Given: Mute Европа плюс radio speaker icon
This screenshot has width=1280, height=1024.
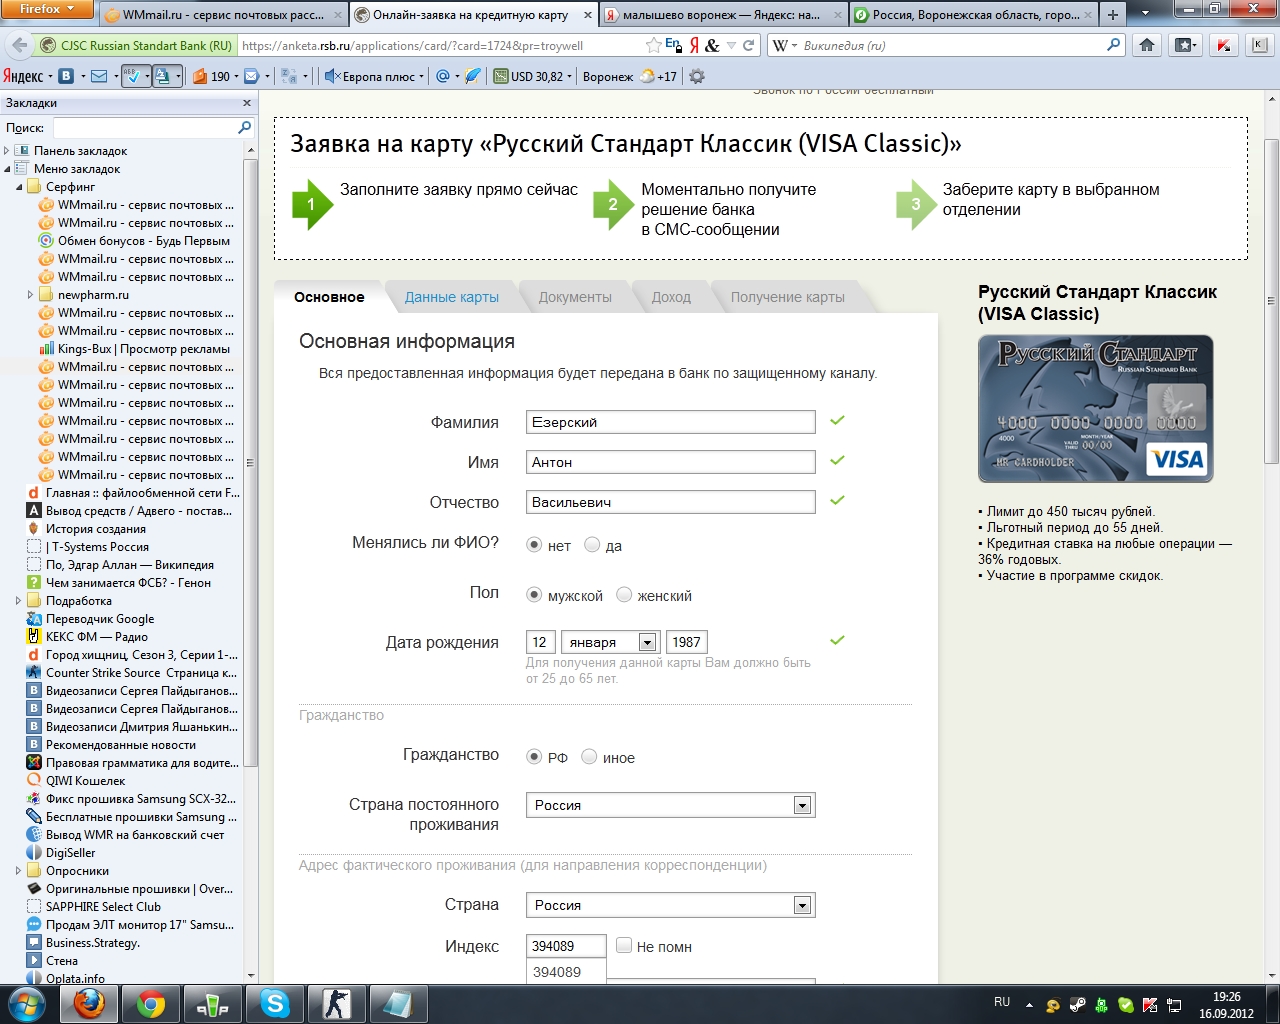Looking at the screenshot, I should (333, 76).
